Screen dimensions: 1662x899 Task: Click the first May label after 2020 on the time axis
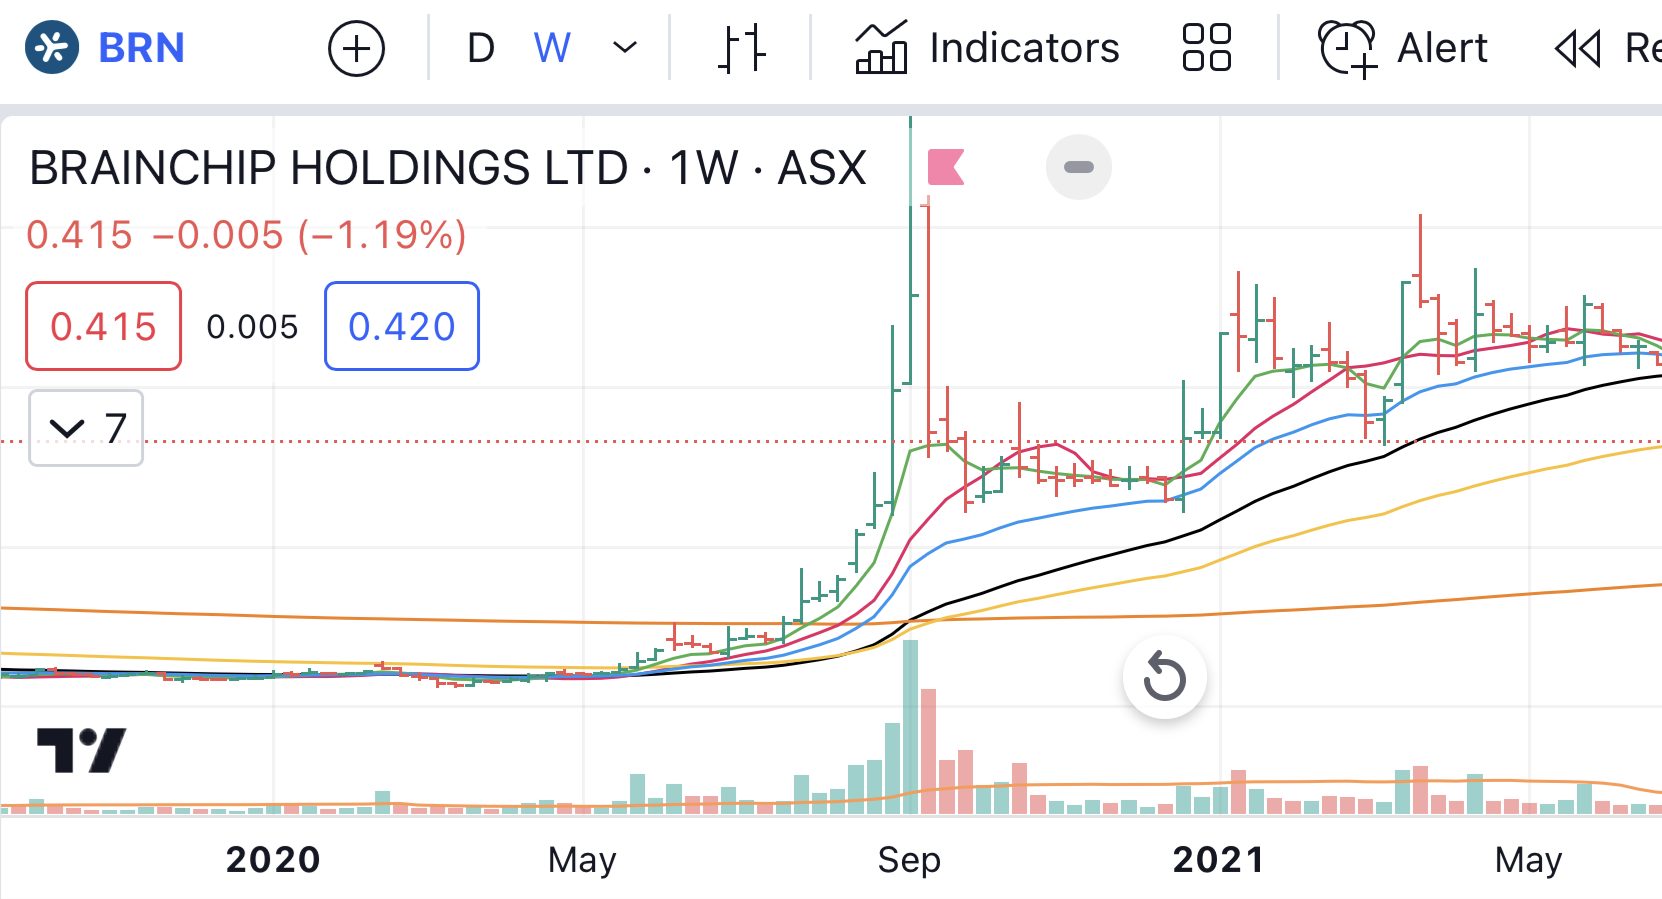[x=582, y=861]
